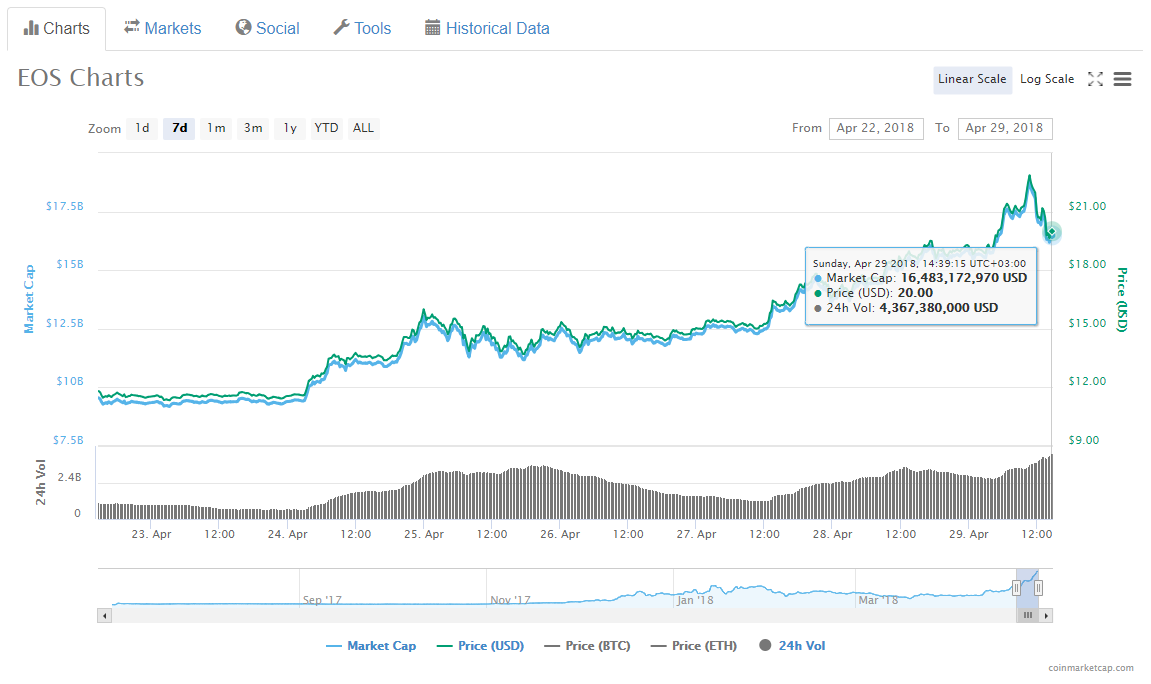This screenshot has height=684, width=1151.
Task: Open the chart export hamburger menu
Action: (1122, 79)
